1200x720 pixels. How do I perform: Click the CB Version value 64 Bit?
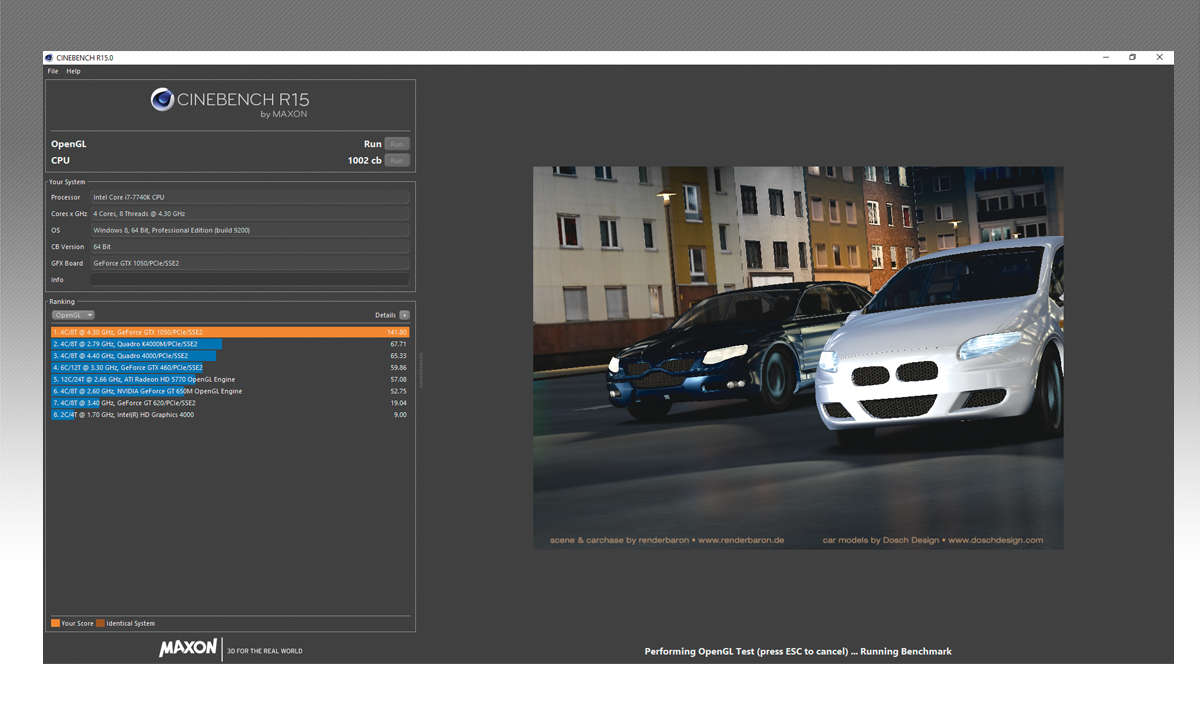250,247
